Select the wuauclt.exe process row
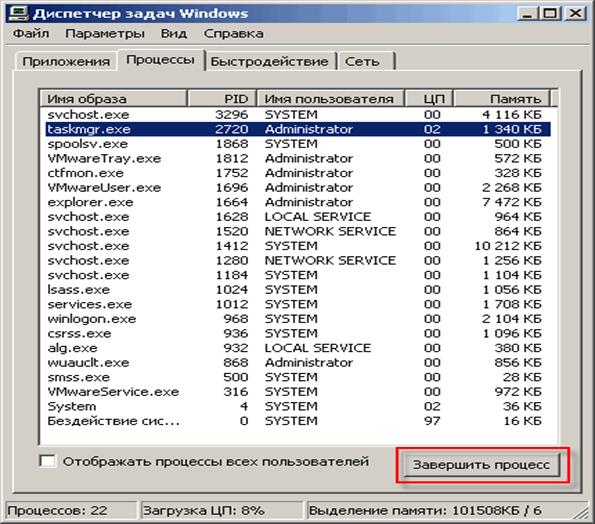 (x=298, y=363)
